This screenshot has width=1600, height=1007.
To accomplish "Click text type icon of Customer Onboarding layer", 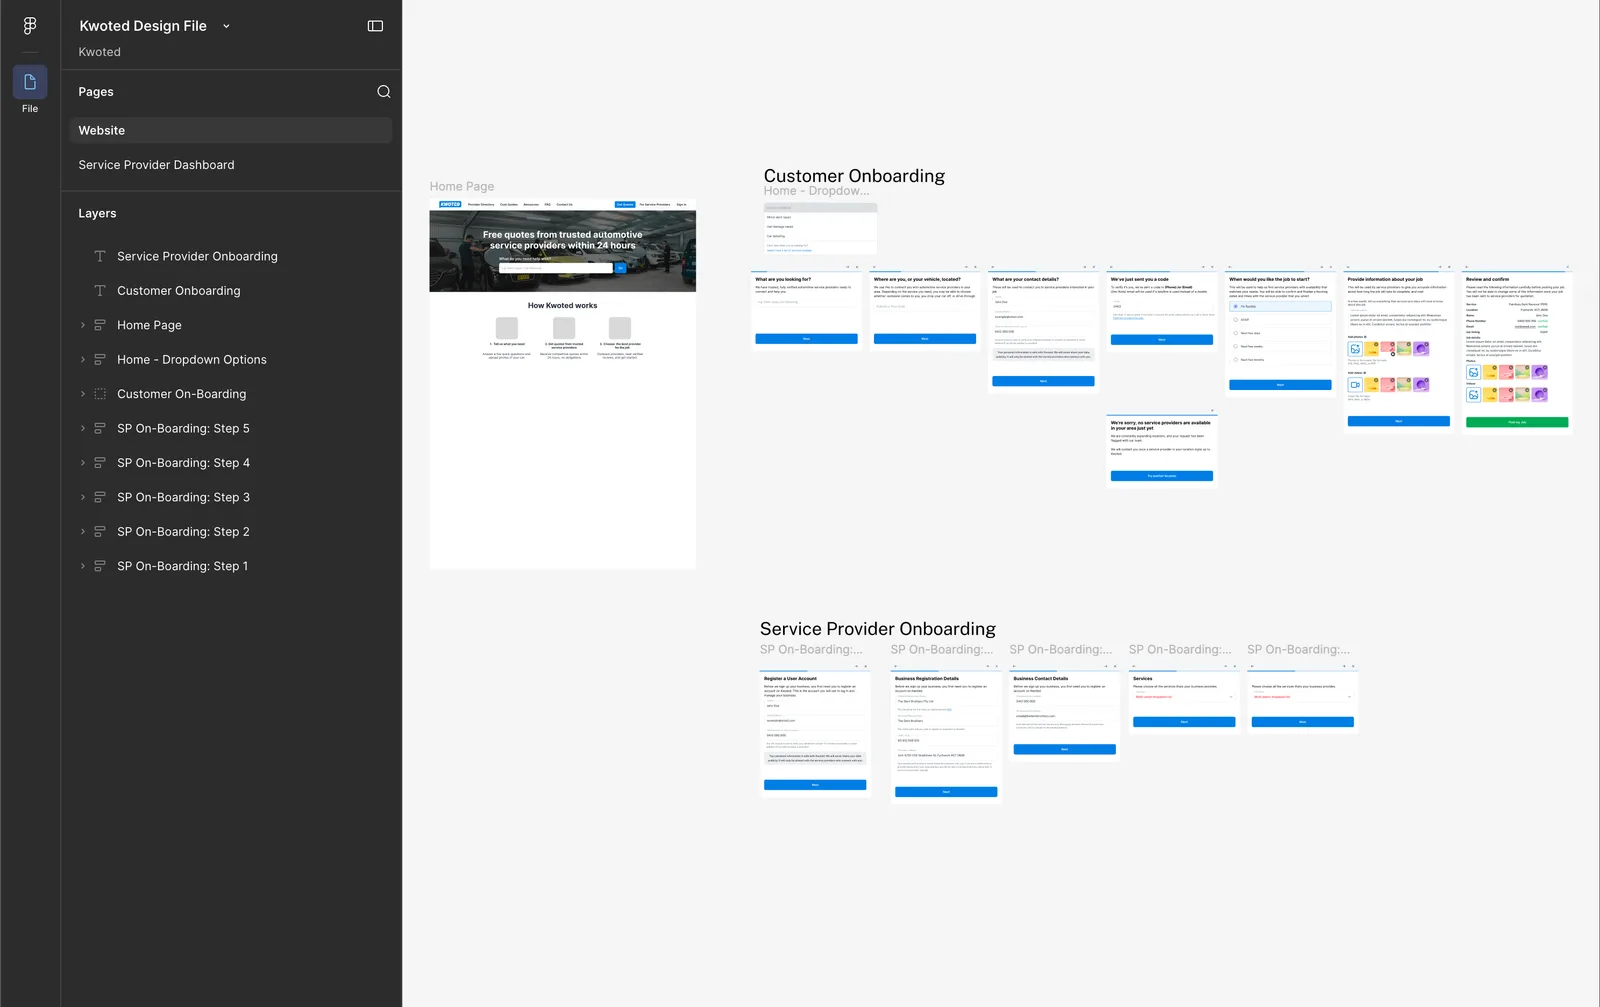I will [x=100, y=291].
